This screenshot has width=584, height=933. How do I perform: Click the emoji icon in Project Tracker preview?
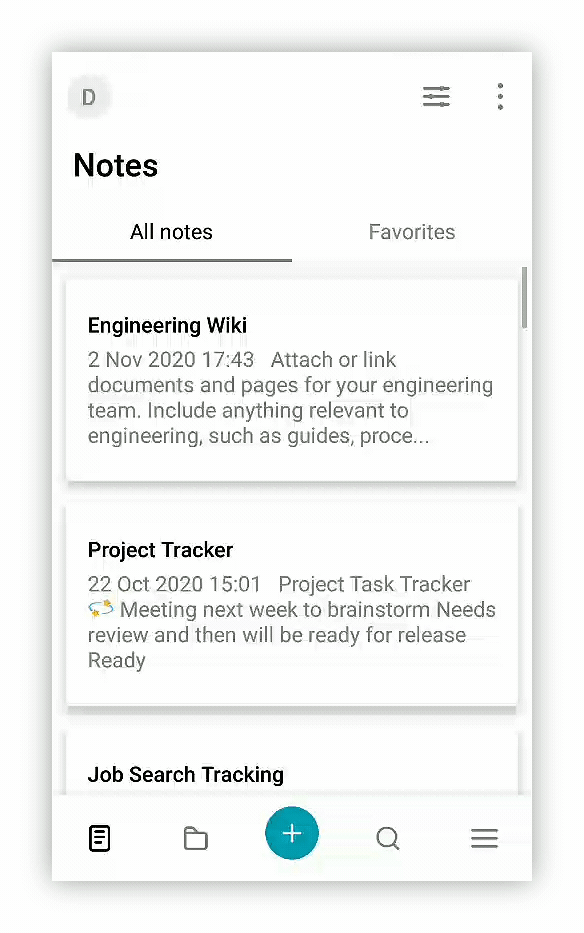(101, 609)
